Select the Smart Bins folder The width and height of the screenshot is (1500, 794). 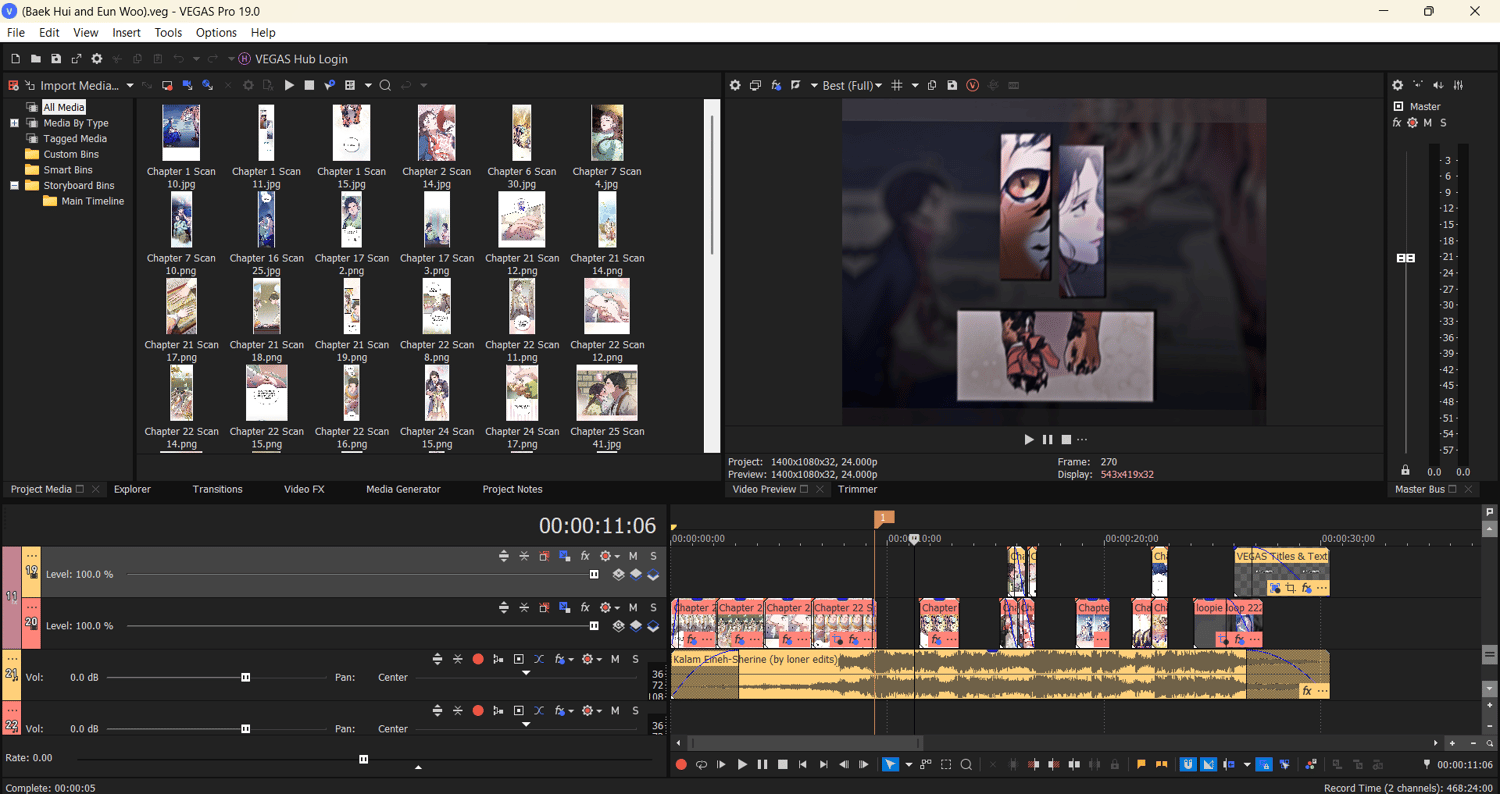(x=68, y=170)
